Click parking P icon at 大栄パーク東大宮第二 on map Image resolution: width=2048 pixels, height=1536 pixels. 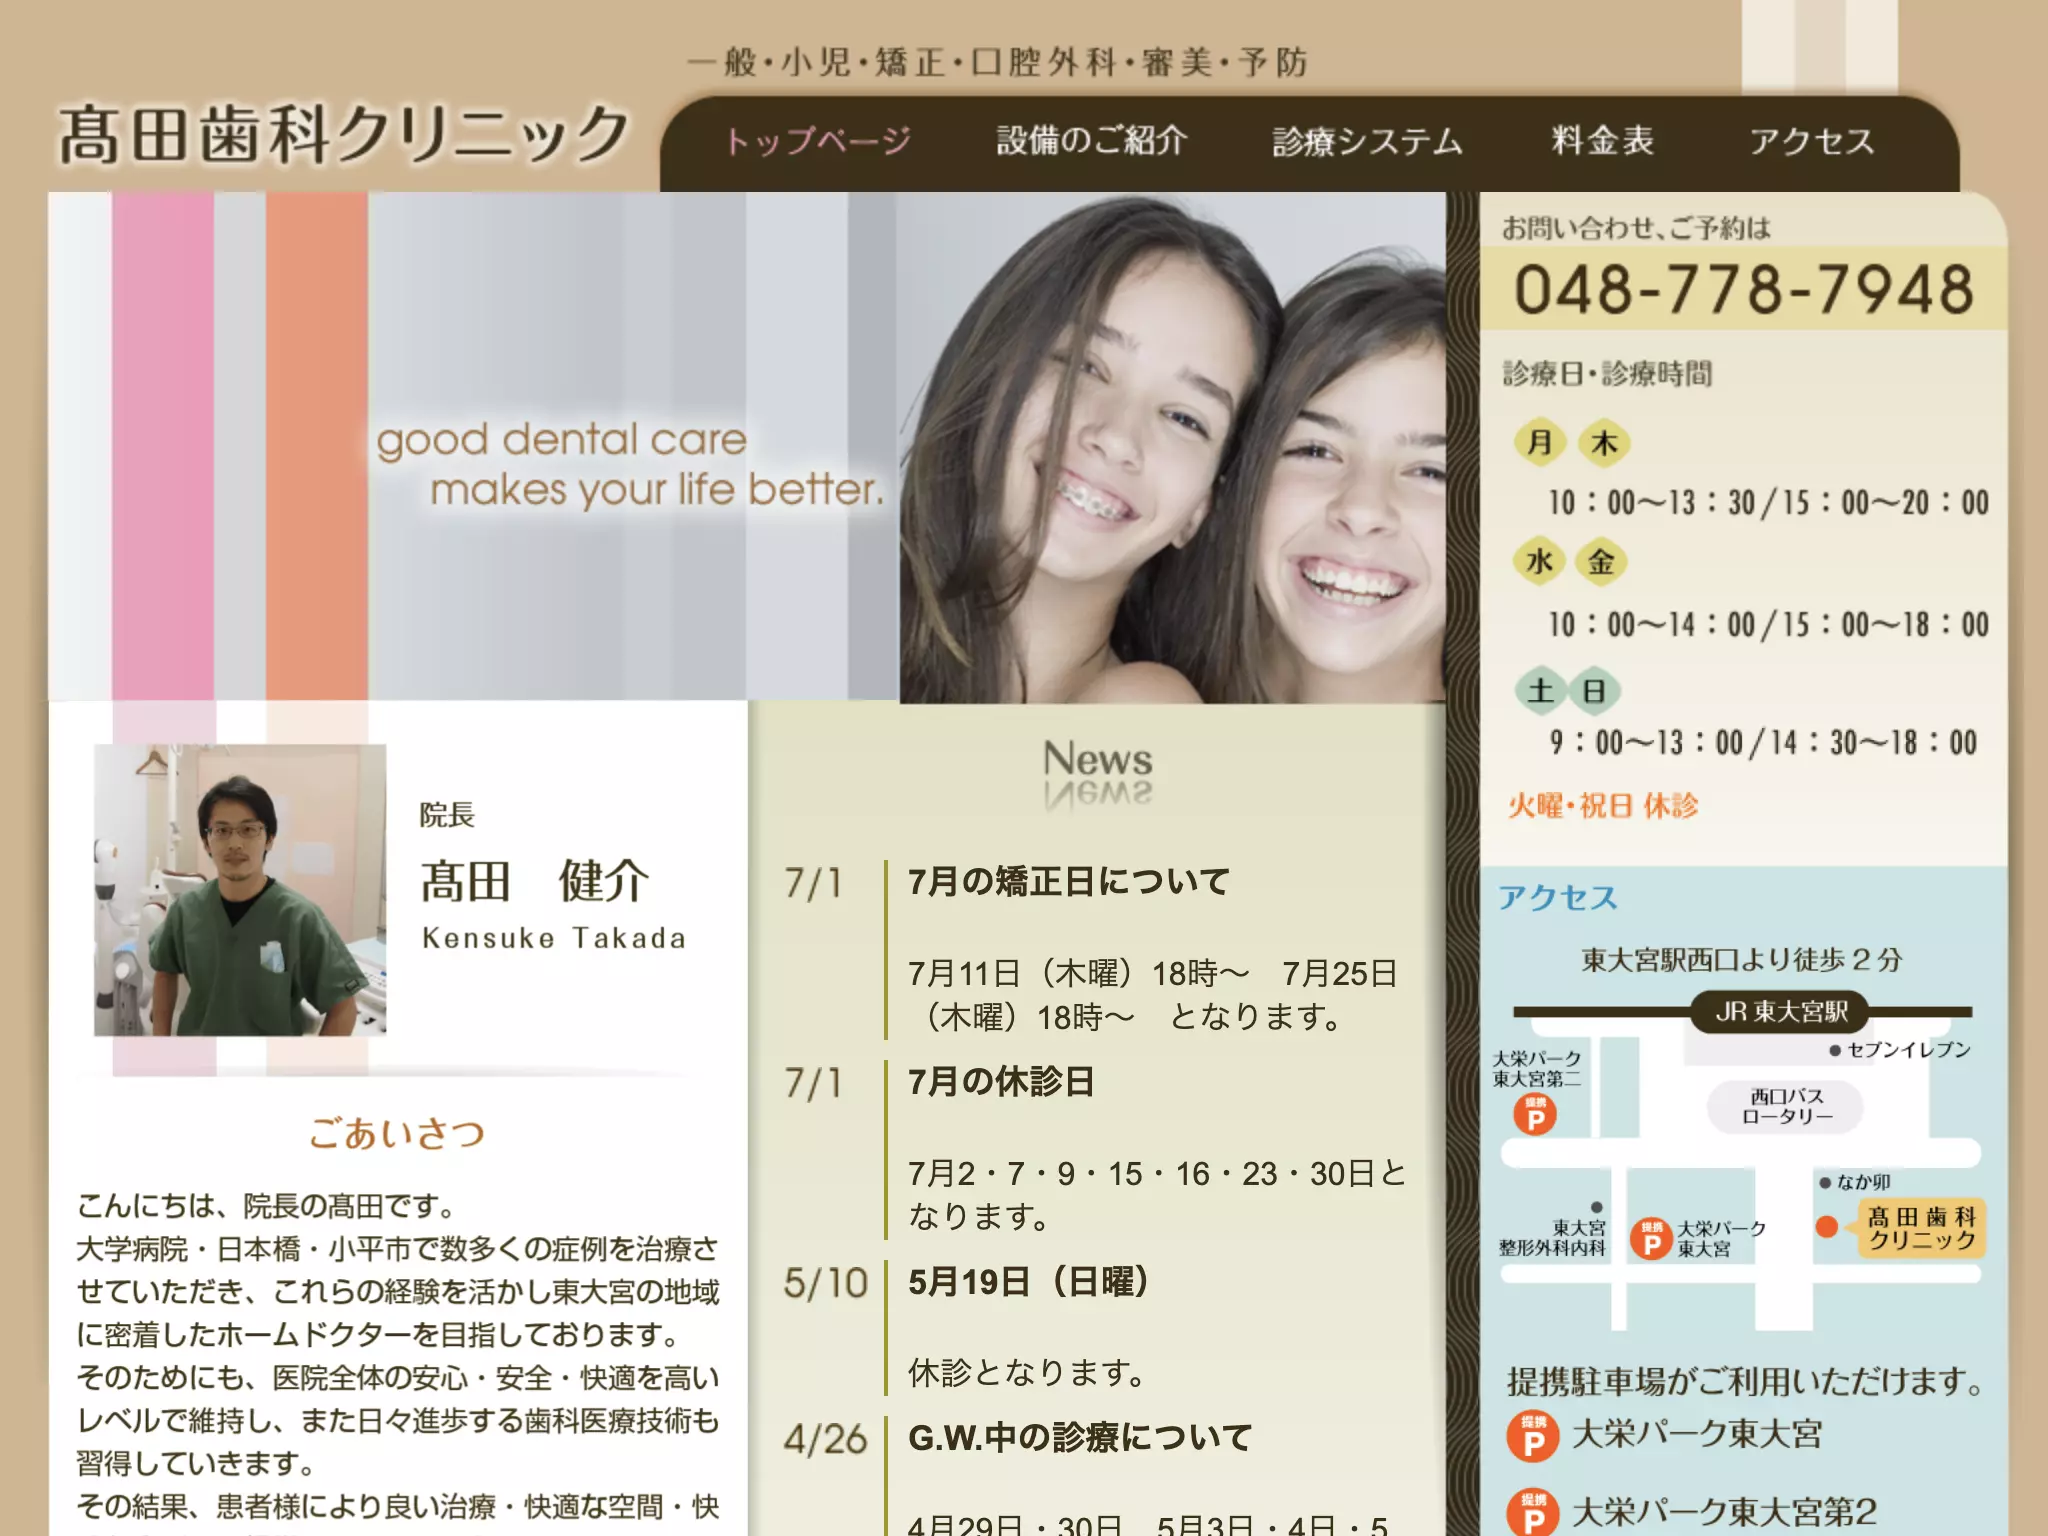tap(1535, 1114)
